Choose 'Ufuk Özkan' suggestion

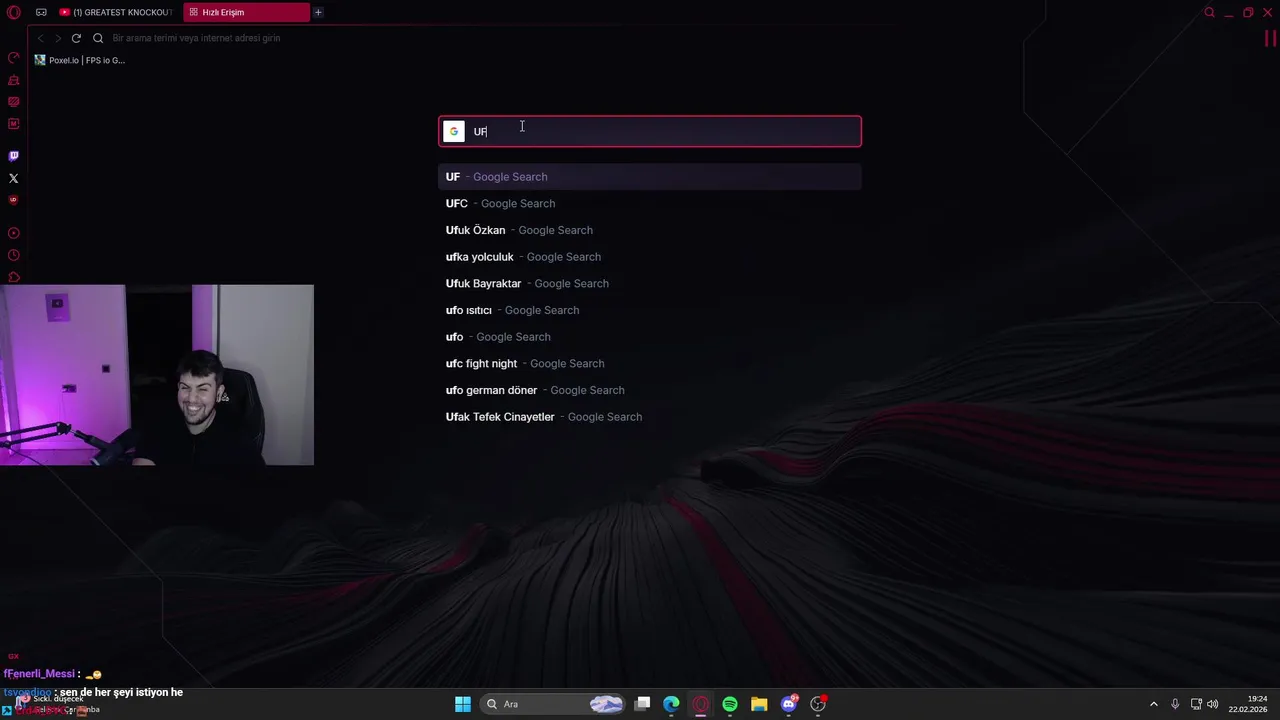tap(650, 230)
